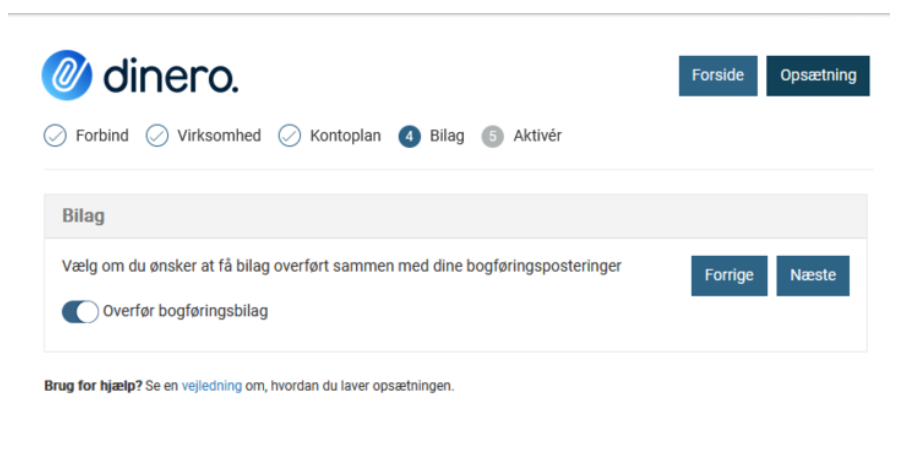Click the checkmark icon beside Forbind

[55, 136]
